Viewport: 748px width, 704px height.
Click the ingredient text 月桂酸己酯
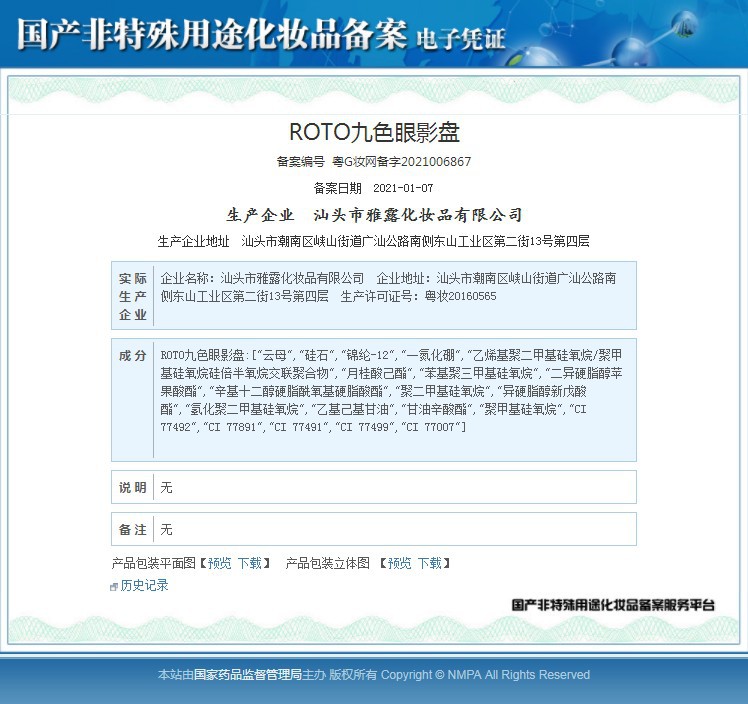click(x=377, y=373)
